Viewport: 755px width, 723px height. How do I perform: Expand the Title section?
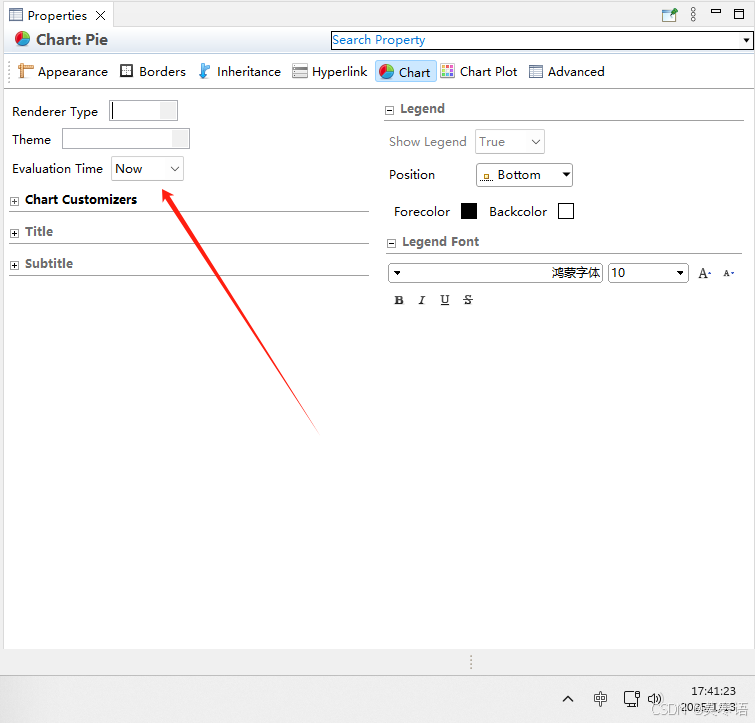click(14, 233)
